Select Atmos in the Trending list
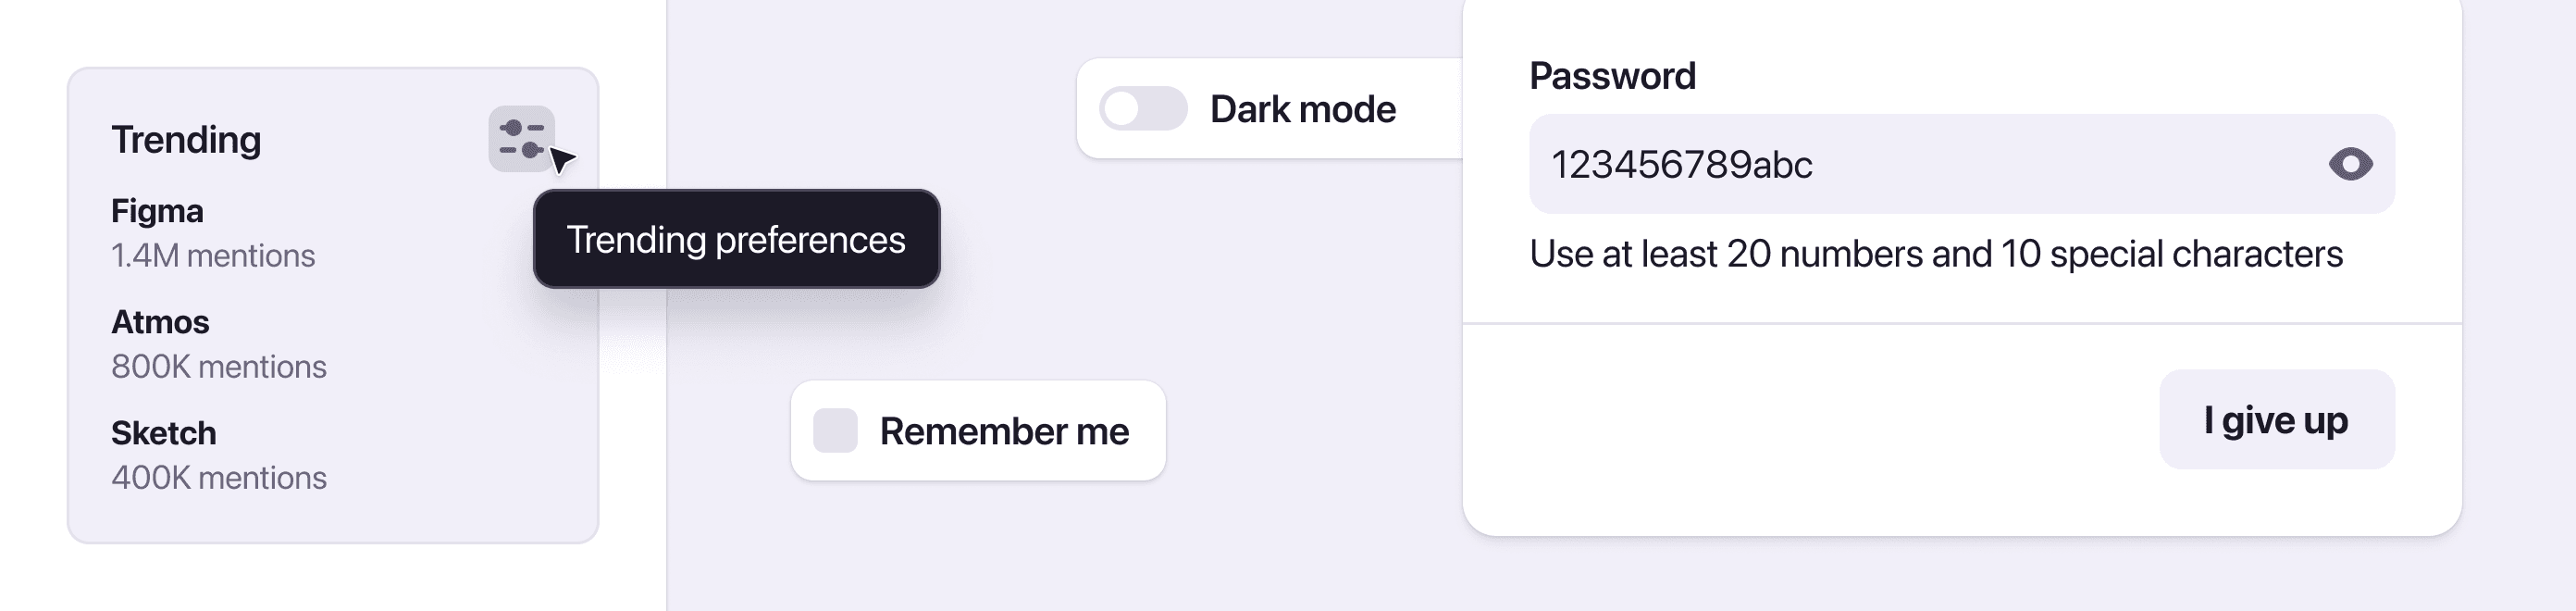The image size is (2576, 611). coord(160,322)
